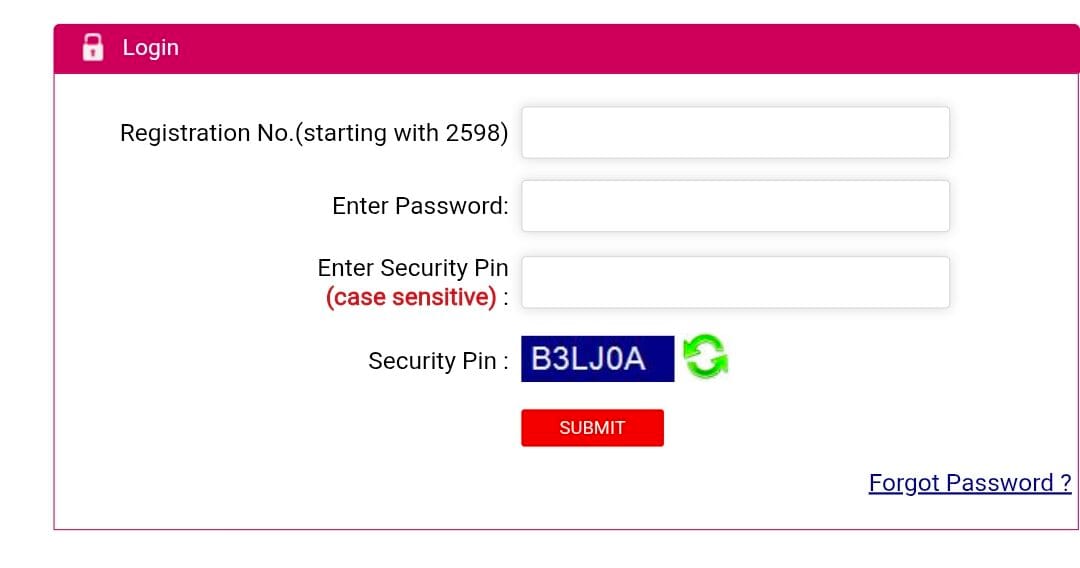Click the question mark after Forgot Password

[1065, 483]
